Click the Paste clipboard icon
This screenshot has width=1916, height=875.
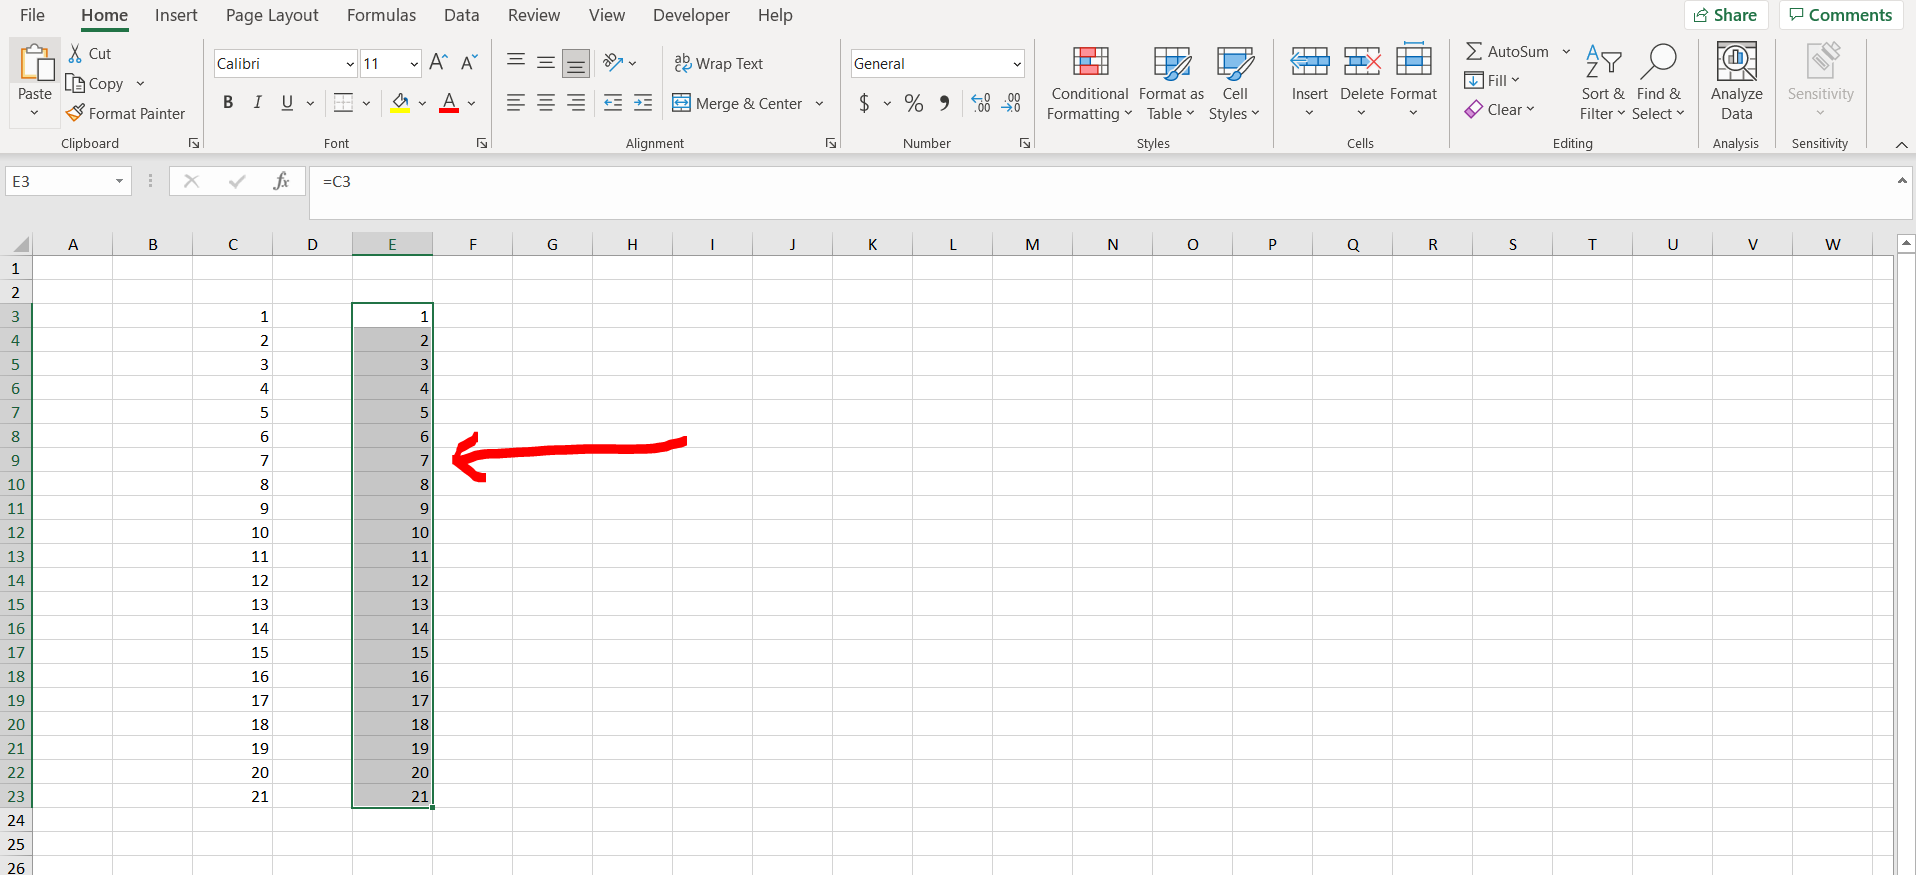pyautogui.click(x=36, y=62)
